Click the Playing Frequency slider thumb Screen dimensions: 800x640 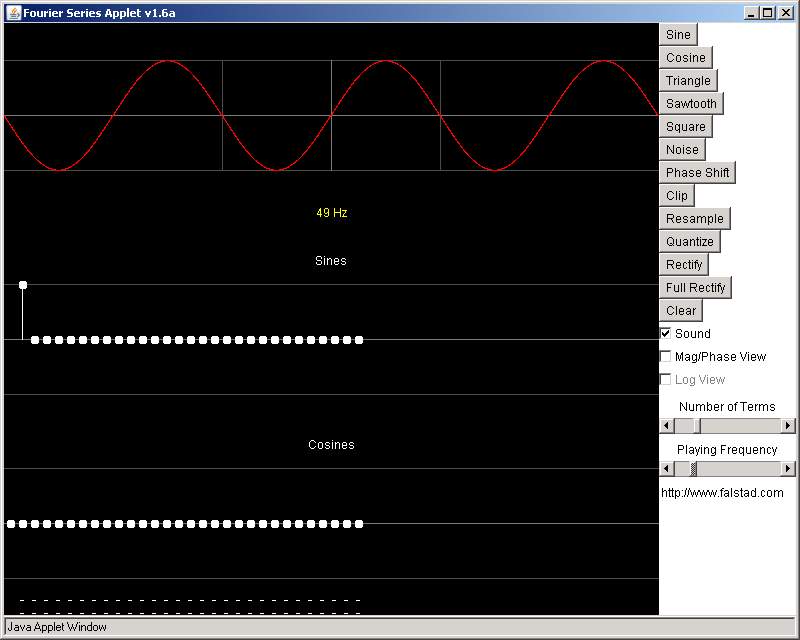(x=693, y=469)
